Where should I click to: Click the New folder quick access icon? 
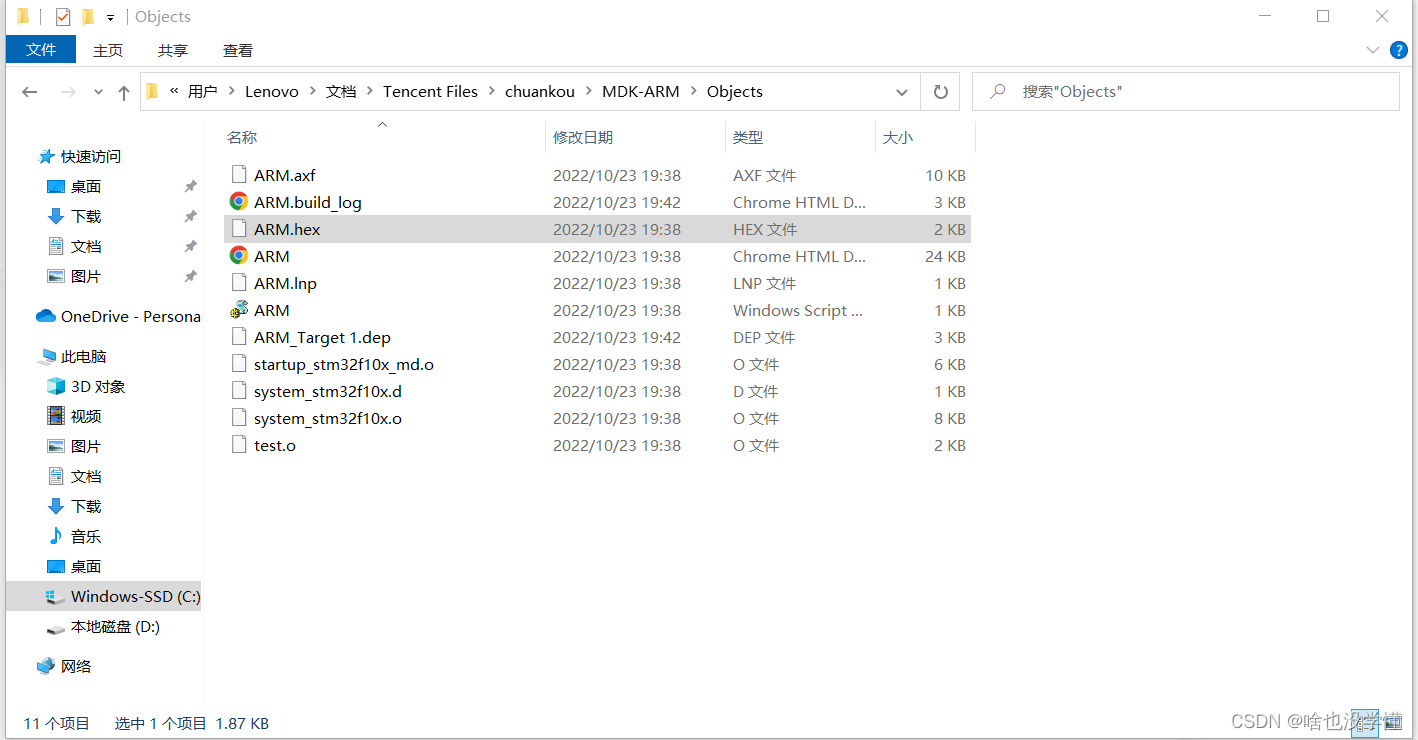(88, 17)
